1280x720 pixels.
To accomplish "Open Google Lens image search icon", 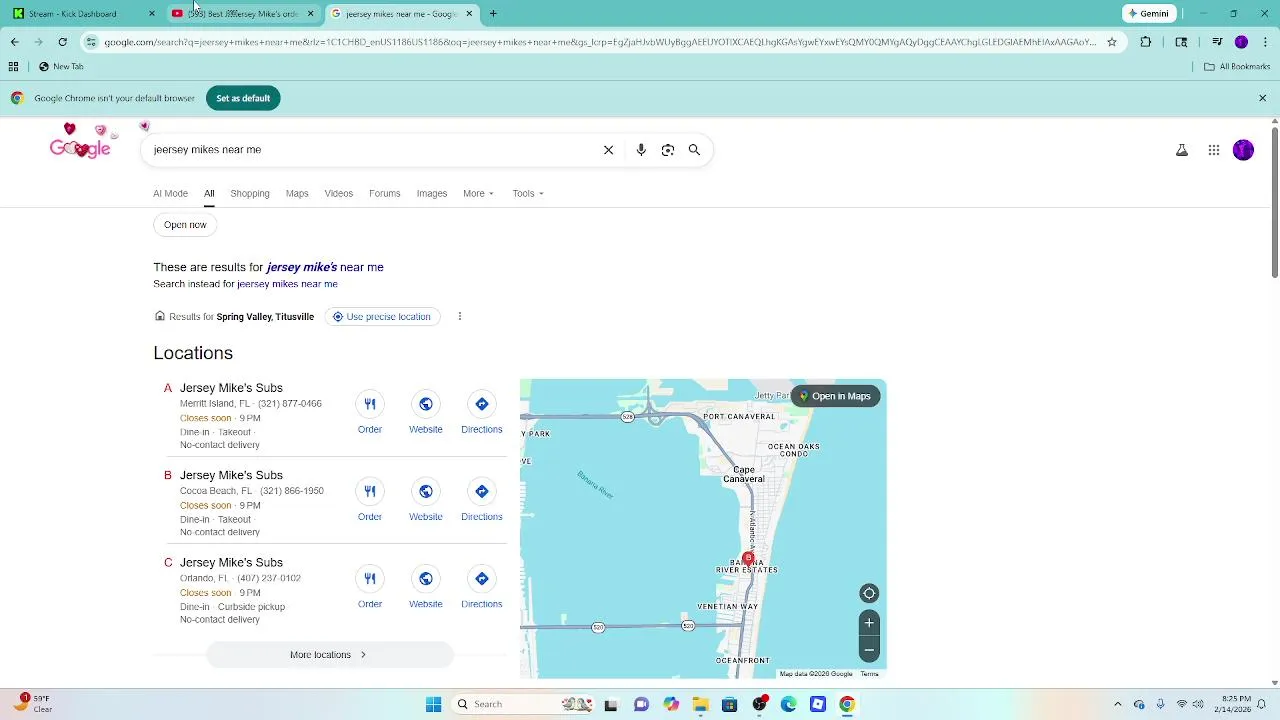I will 668,150.
